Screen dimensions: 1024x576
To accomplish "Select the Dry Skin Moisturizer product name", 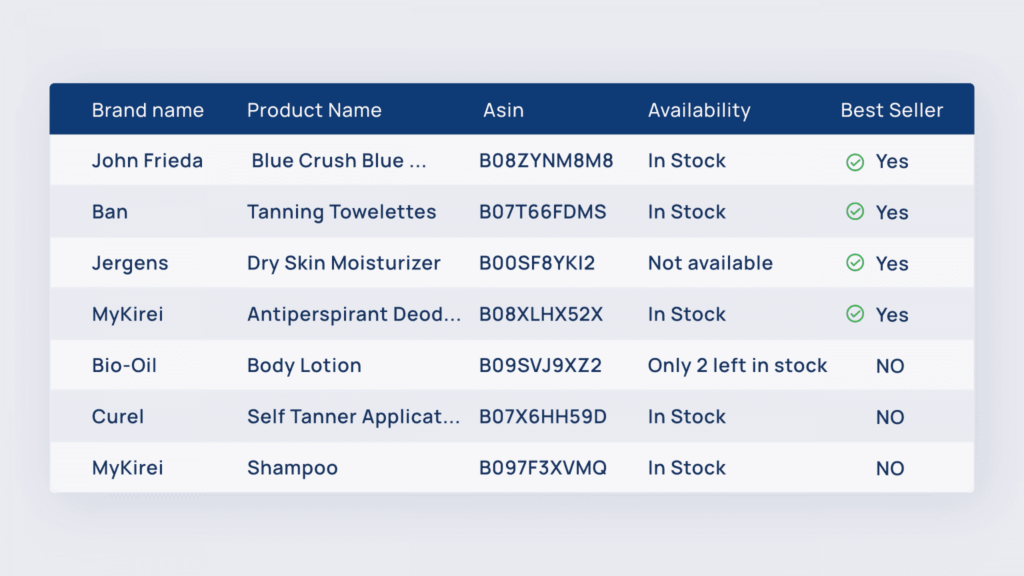I will [x=344, y=263].
